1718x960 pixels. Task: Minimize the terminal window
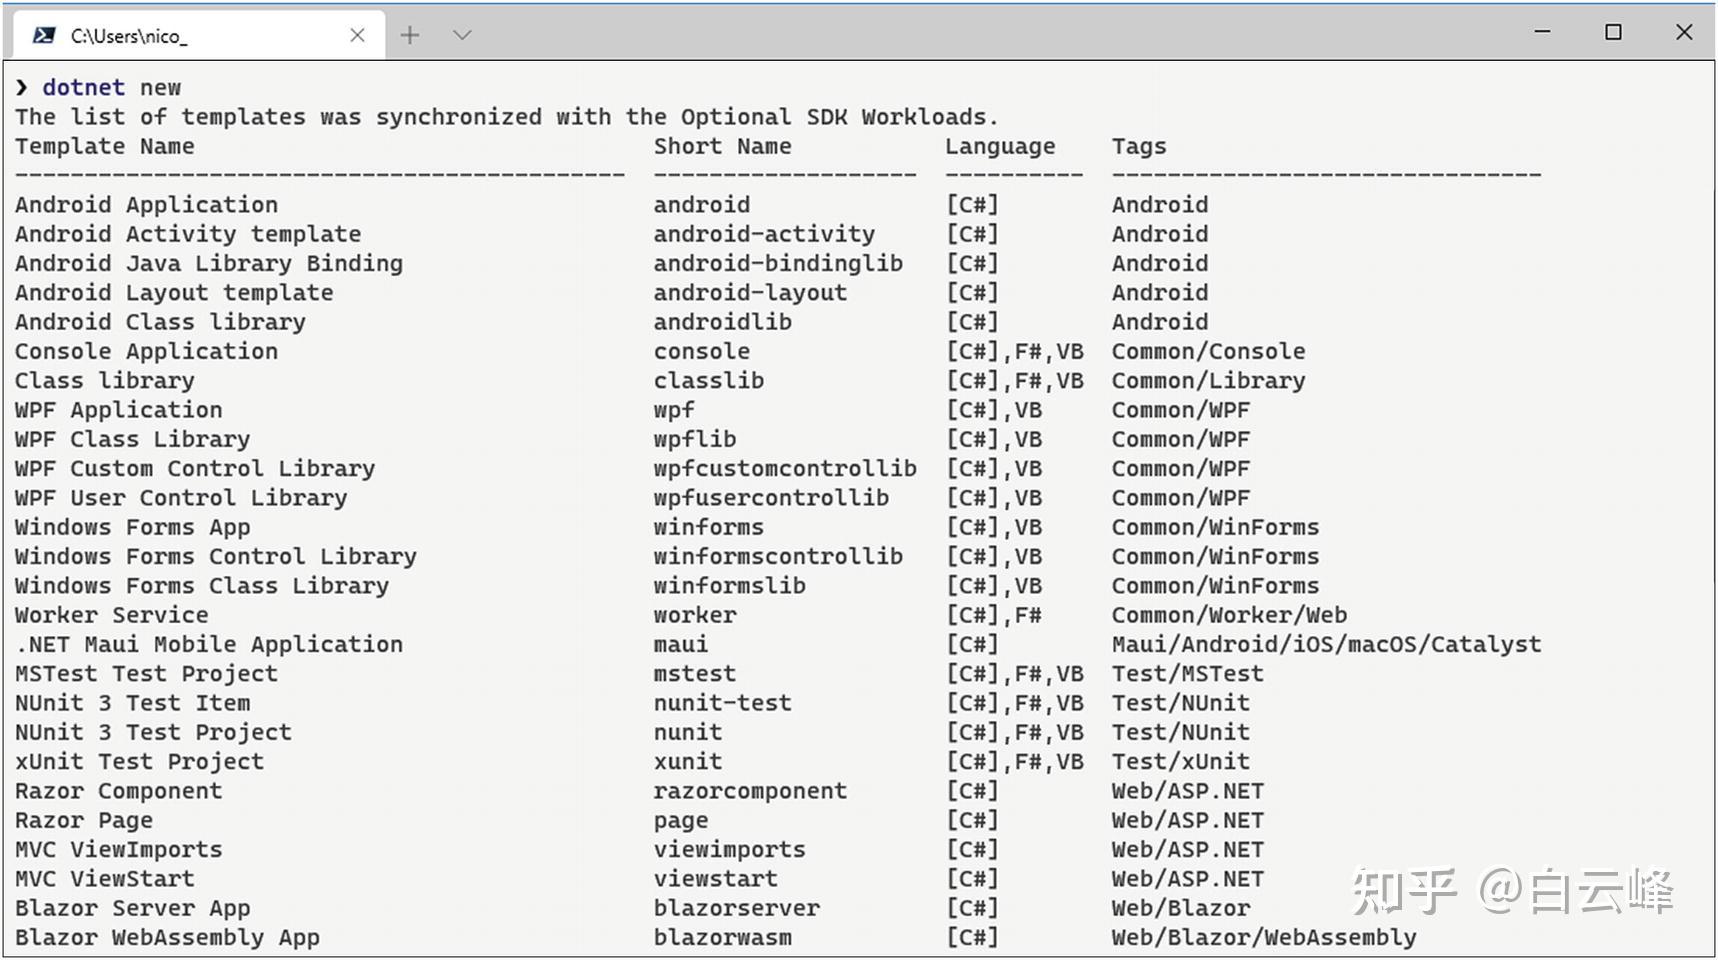click(x=1543, y=32)
